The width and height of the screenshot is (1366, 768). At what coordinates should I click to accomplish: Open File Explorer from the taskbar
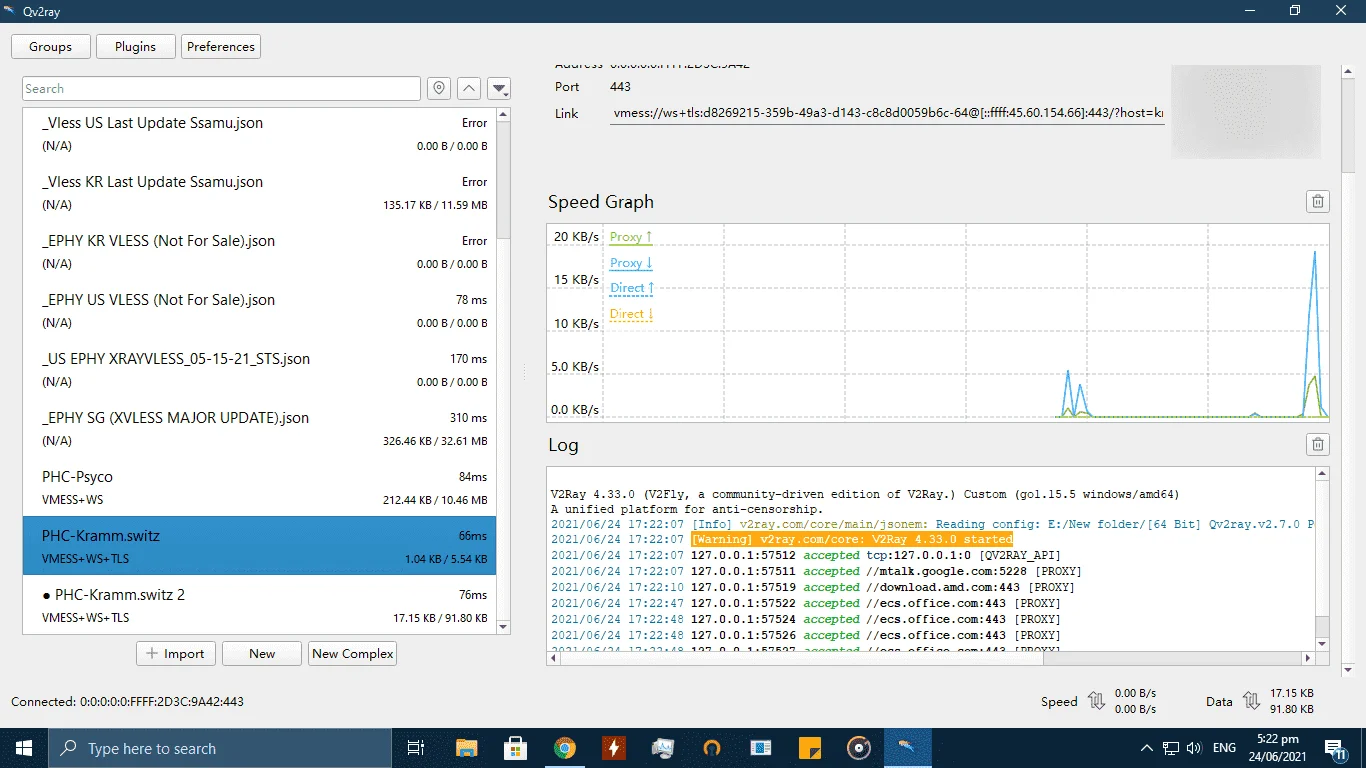tap(466, 748)
